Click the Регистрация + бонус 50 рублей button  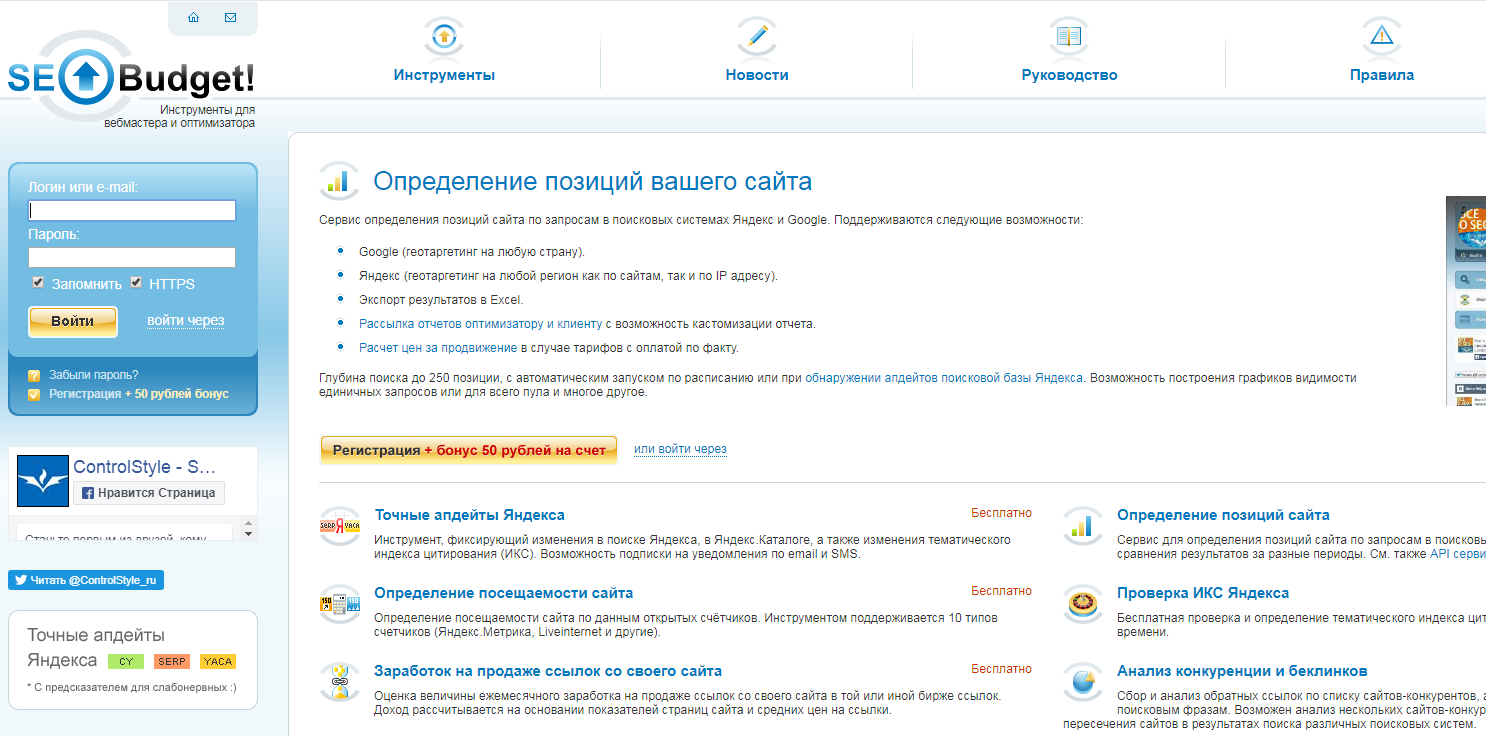pyautogui.click(x=469, y=450)
